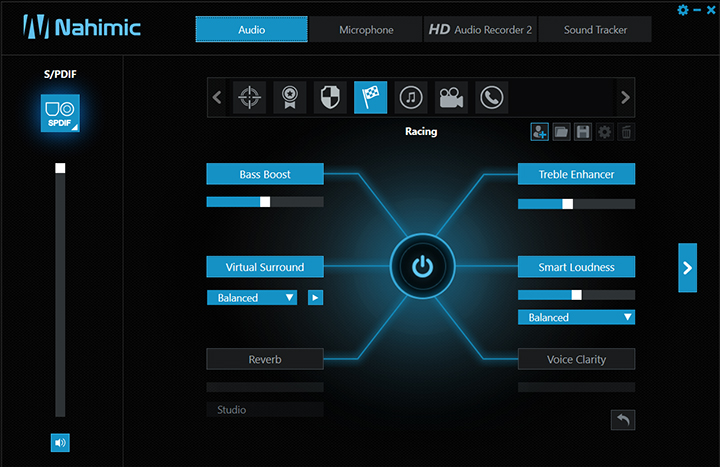Toggle Virtual Surround effect

pos(265,267)
